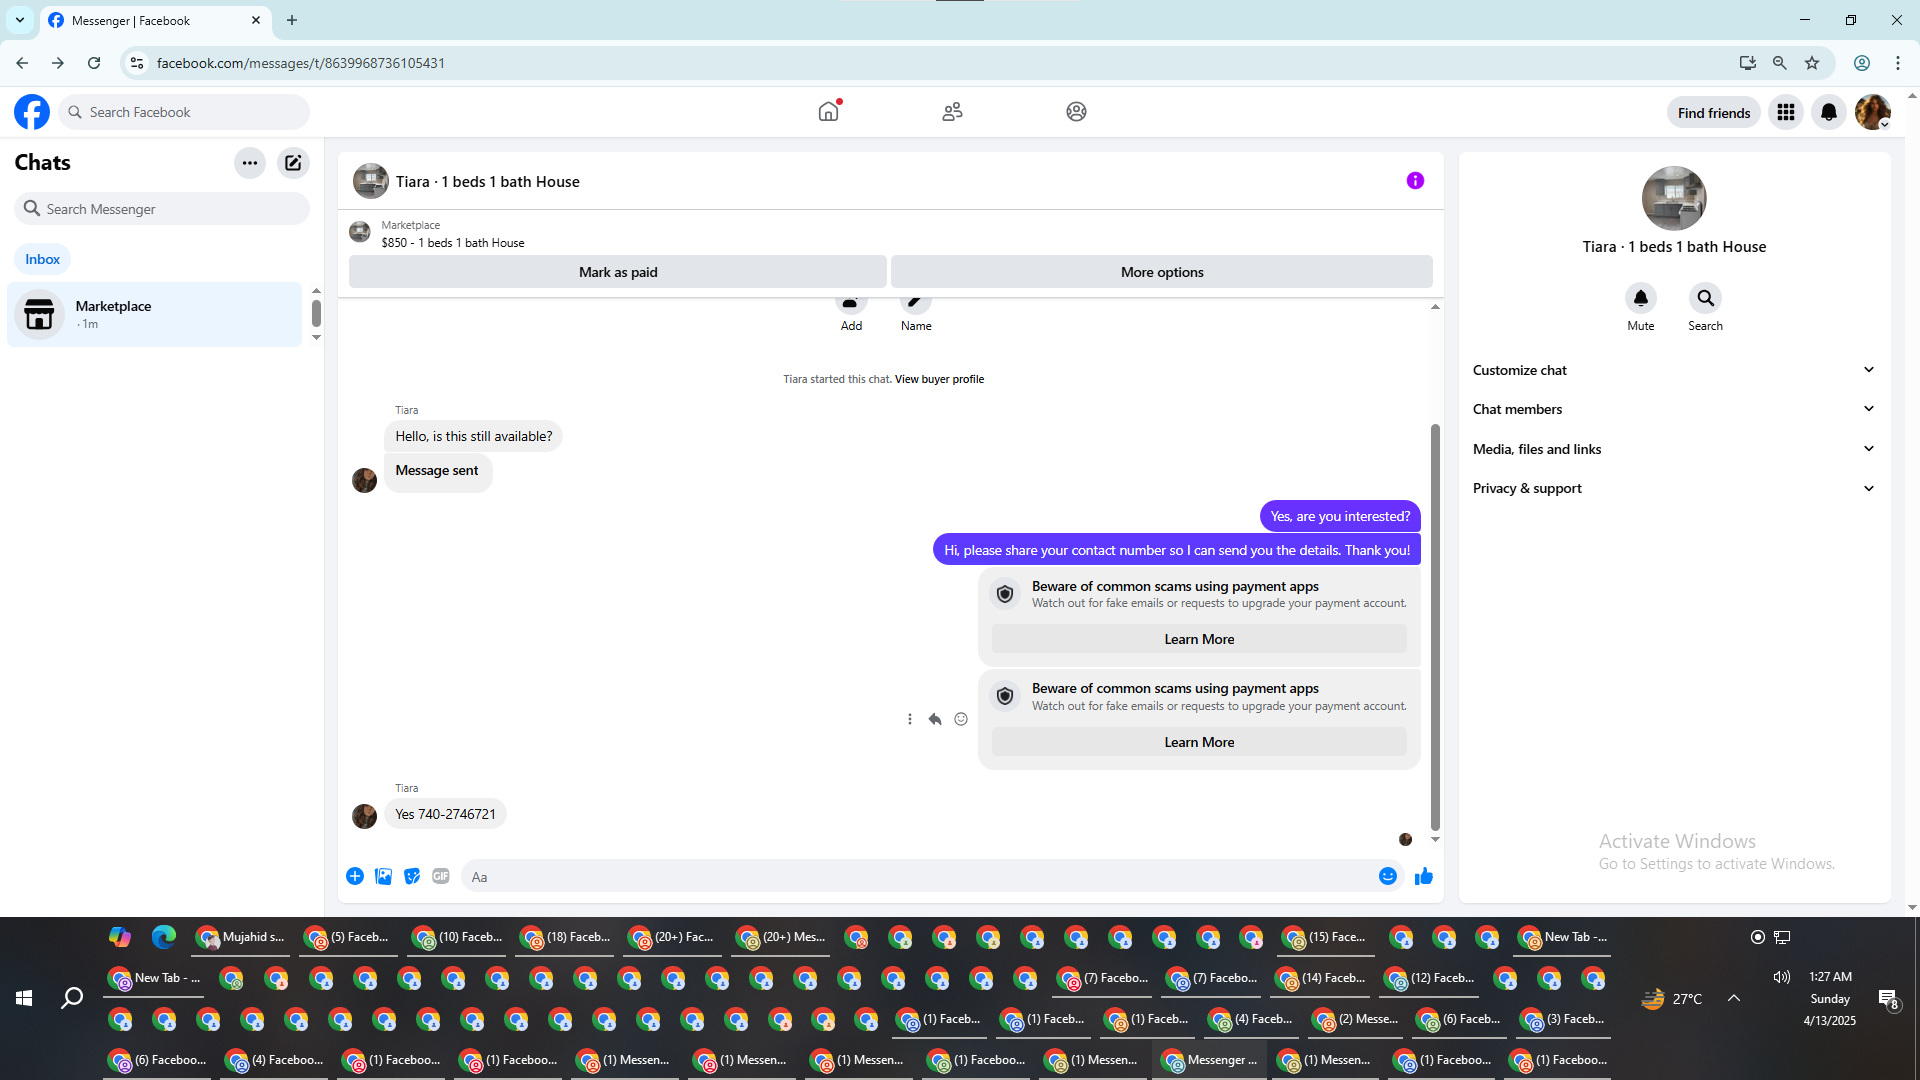Open account profile picture menu

1873,112
